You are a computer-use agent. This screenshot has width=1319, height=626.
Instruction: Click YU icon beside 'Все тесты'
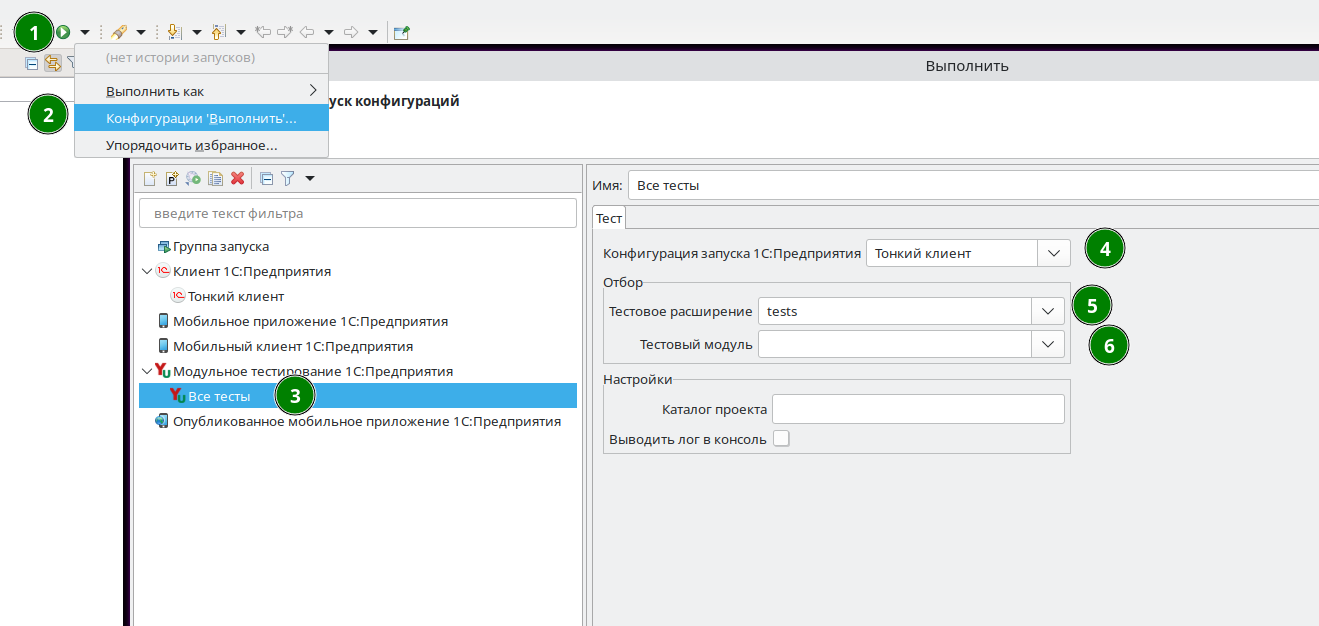(x=178, y=396)
